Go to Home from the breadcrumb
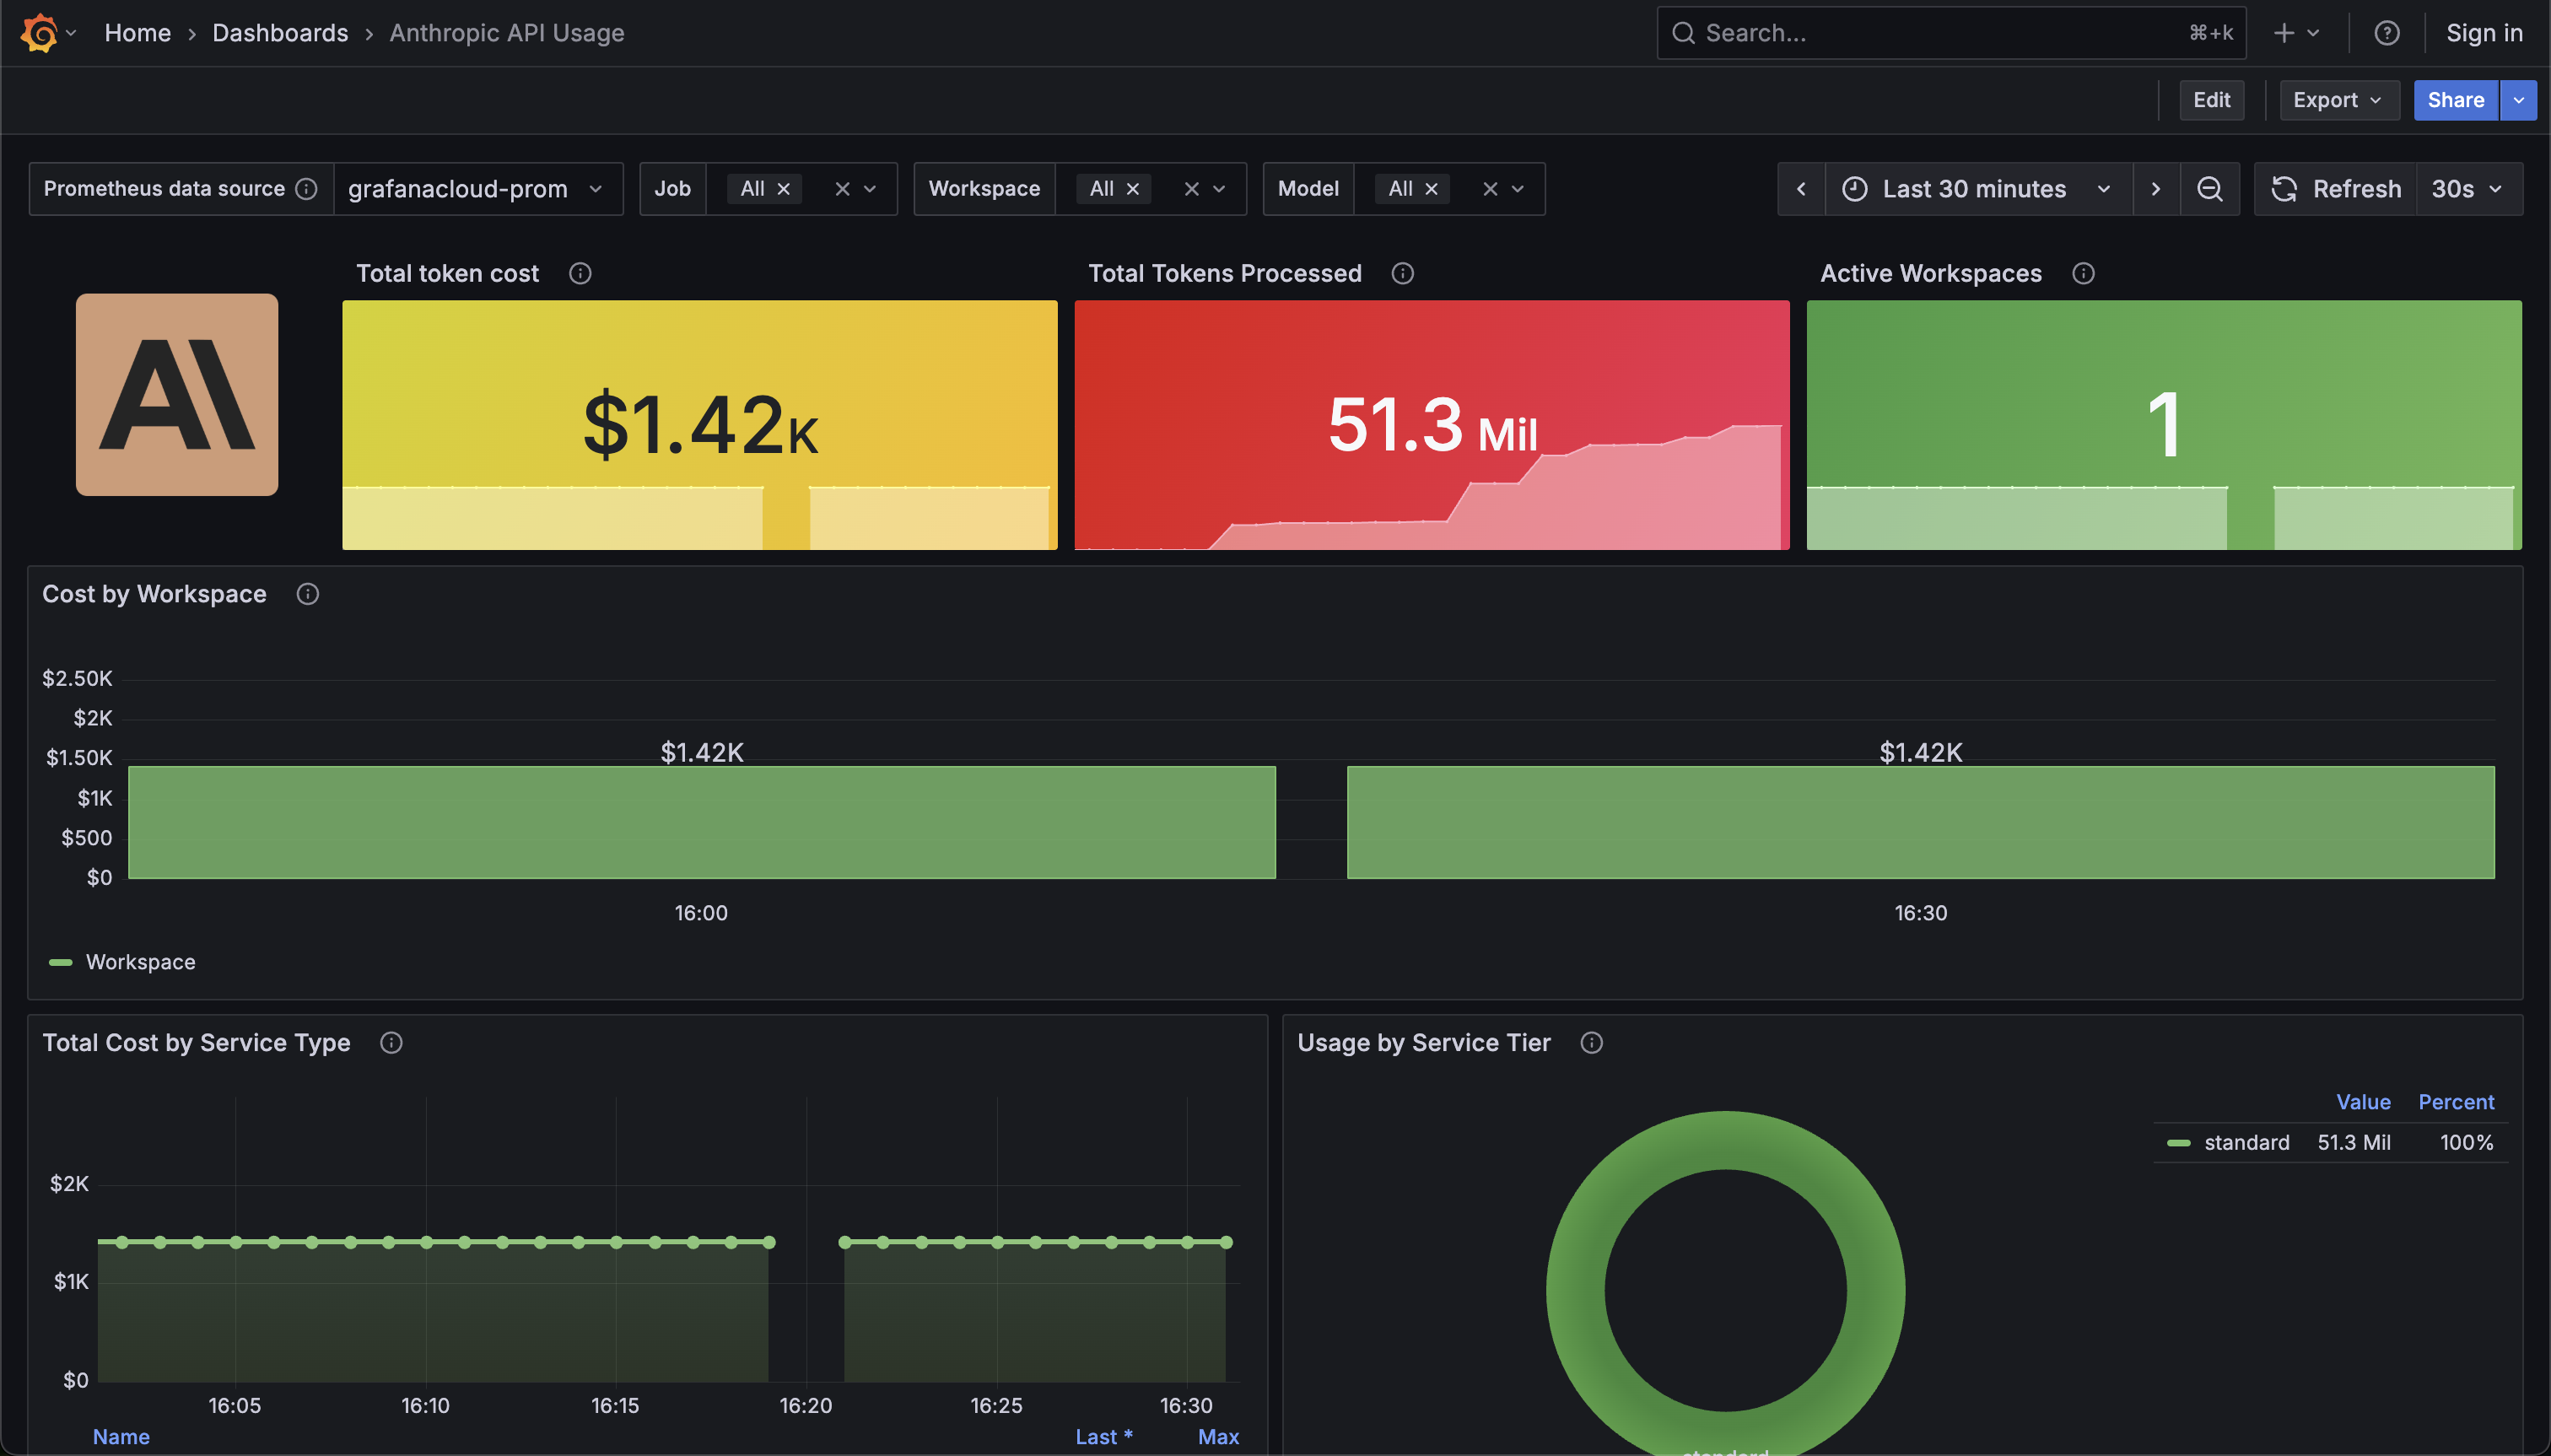Screen dimensions: 2551x1456 (x=138, y=32)
